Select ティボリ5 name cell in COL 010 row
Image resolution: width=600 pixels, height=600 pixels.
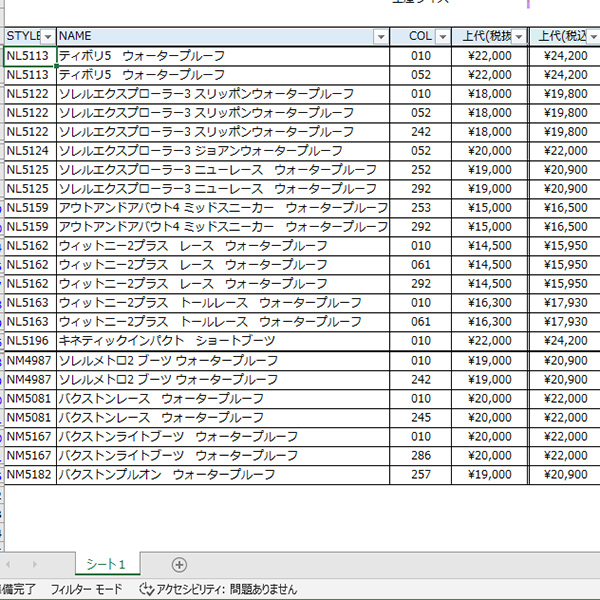click(223, 56)
